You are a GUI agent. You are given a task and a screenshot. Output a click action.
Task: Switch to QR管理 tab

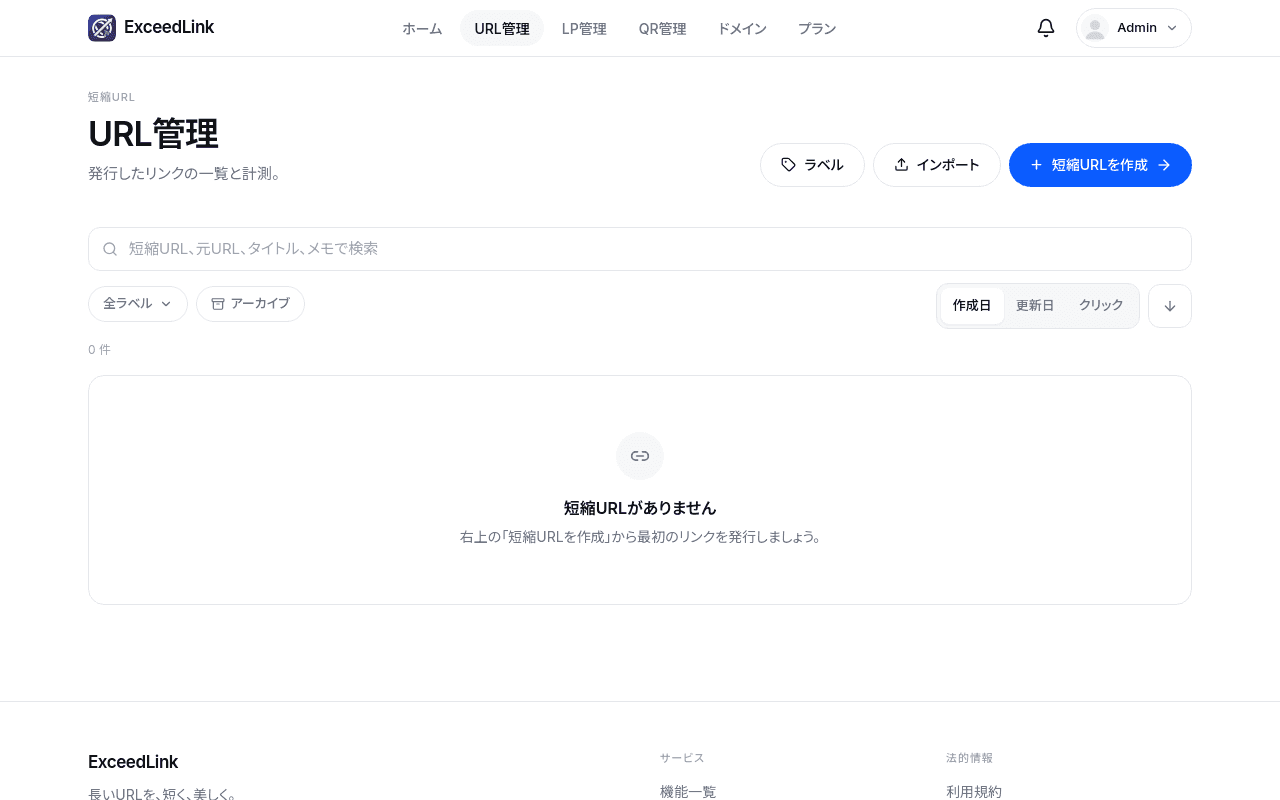click(662, 29)
